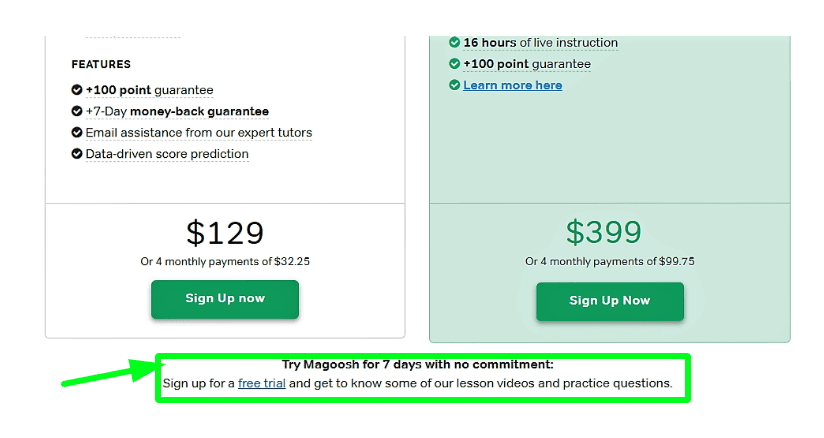
Task: Click green checkmark beside 16 hours of live instruction
Action: pos(454,43)
